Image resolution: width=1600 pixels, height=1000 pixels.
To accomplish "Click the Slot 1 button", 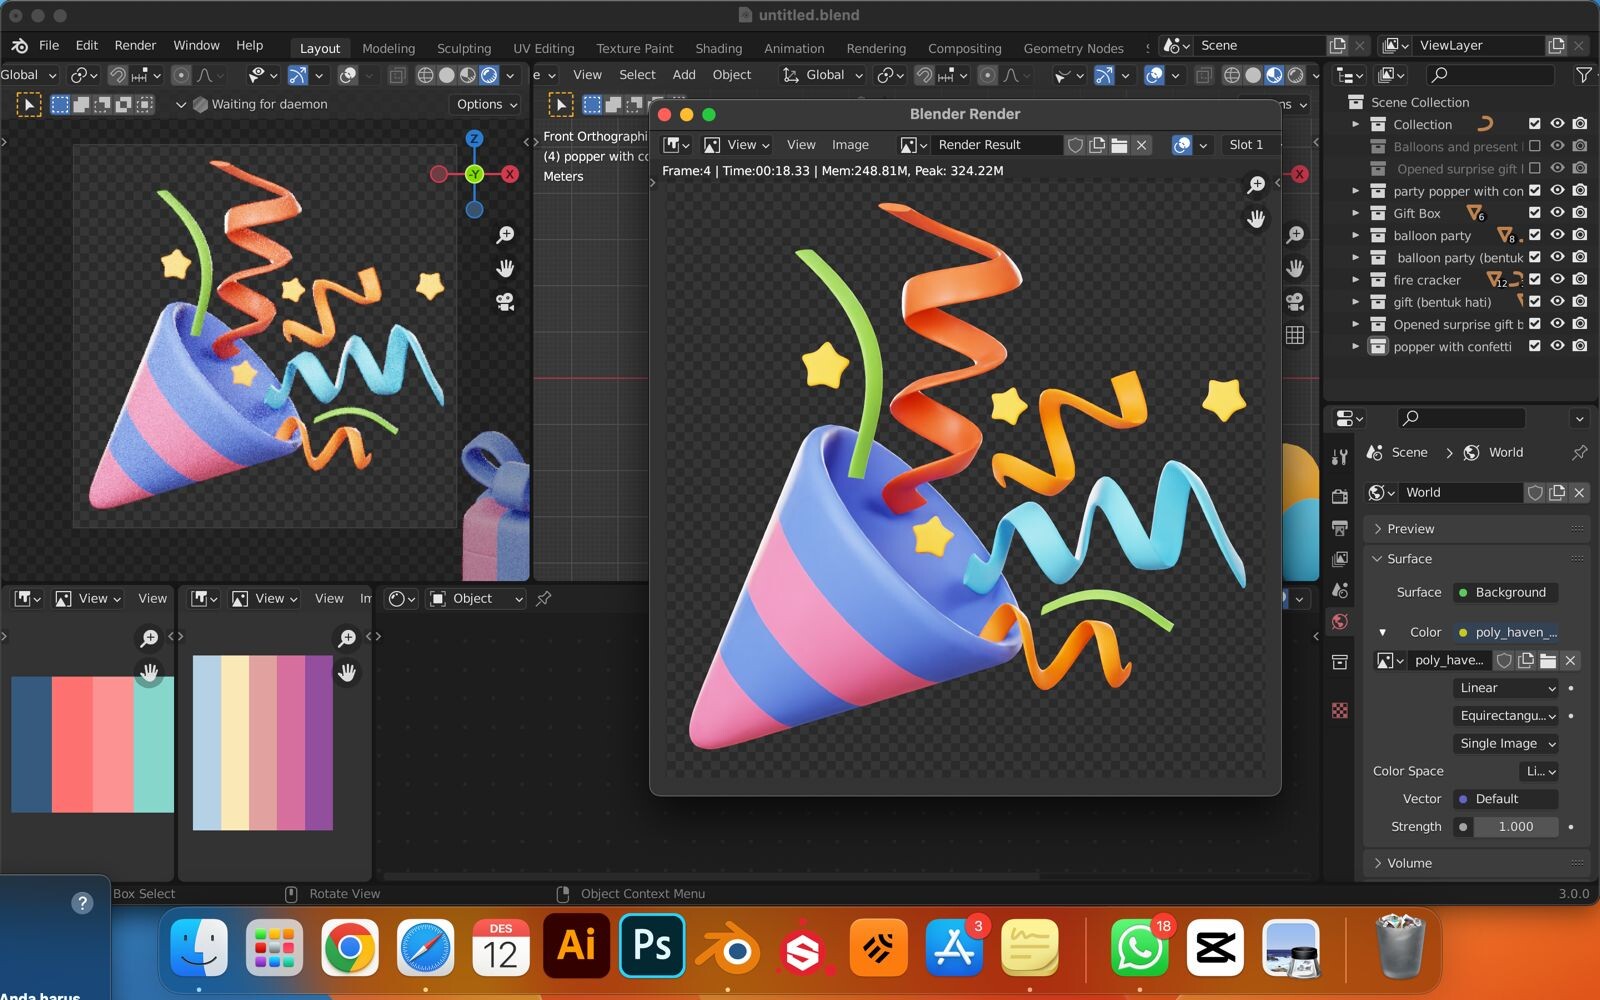I will [x=1246, y=145].
